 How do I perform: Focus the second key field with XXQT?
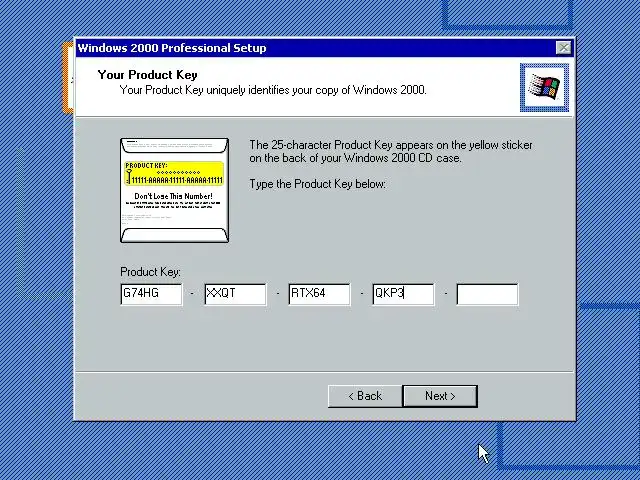coord(236,294)
